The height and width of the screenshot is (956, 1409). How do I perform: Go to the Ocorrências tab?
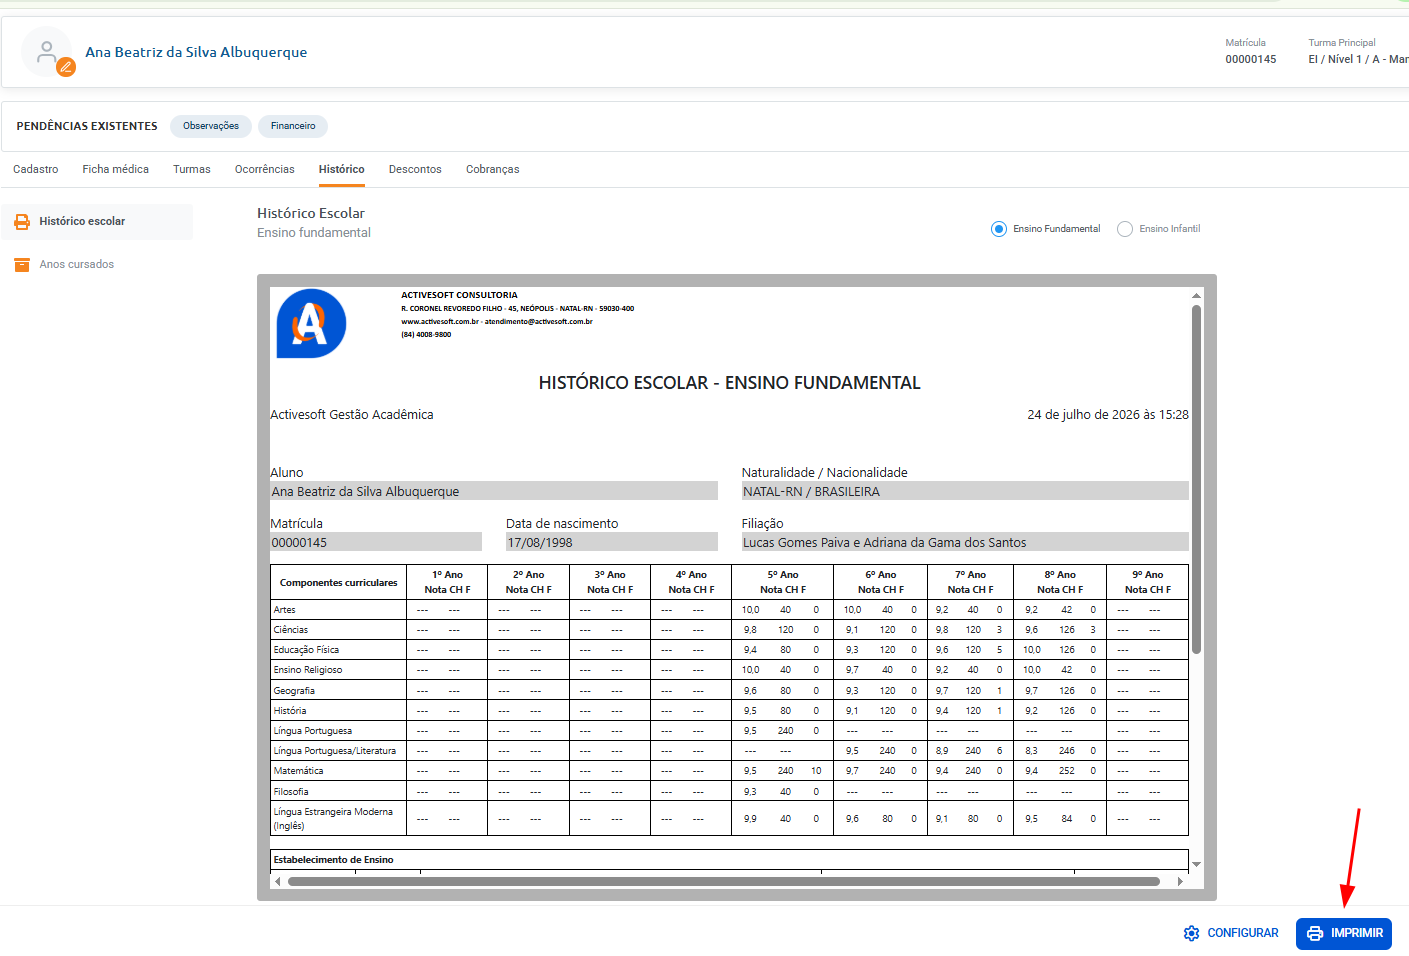coord(265,169)
